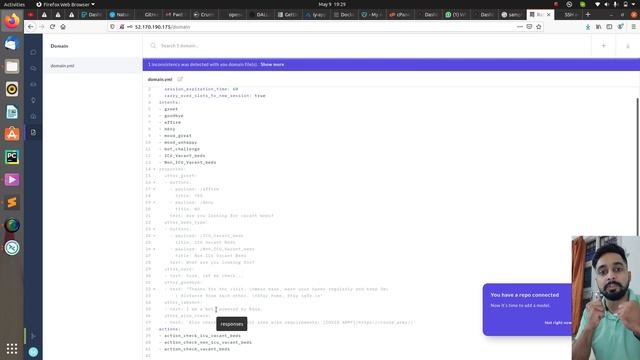Open the multi-bubble conversations icon in the Rasa X sidebar
This screenshot has height=360, width=640.
pyautogui.click(x=33, y=68)
